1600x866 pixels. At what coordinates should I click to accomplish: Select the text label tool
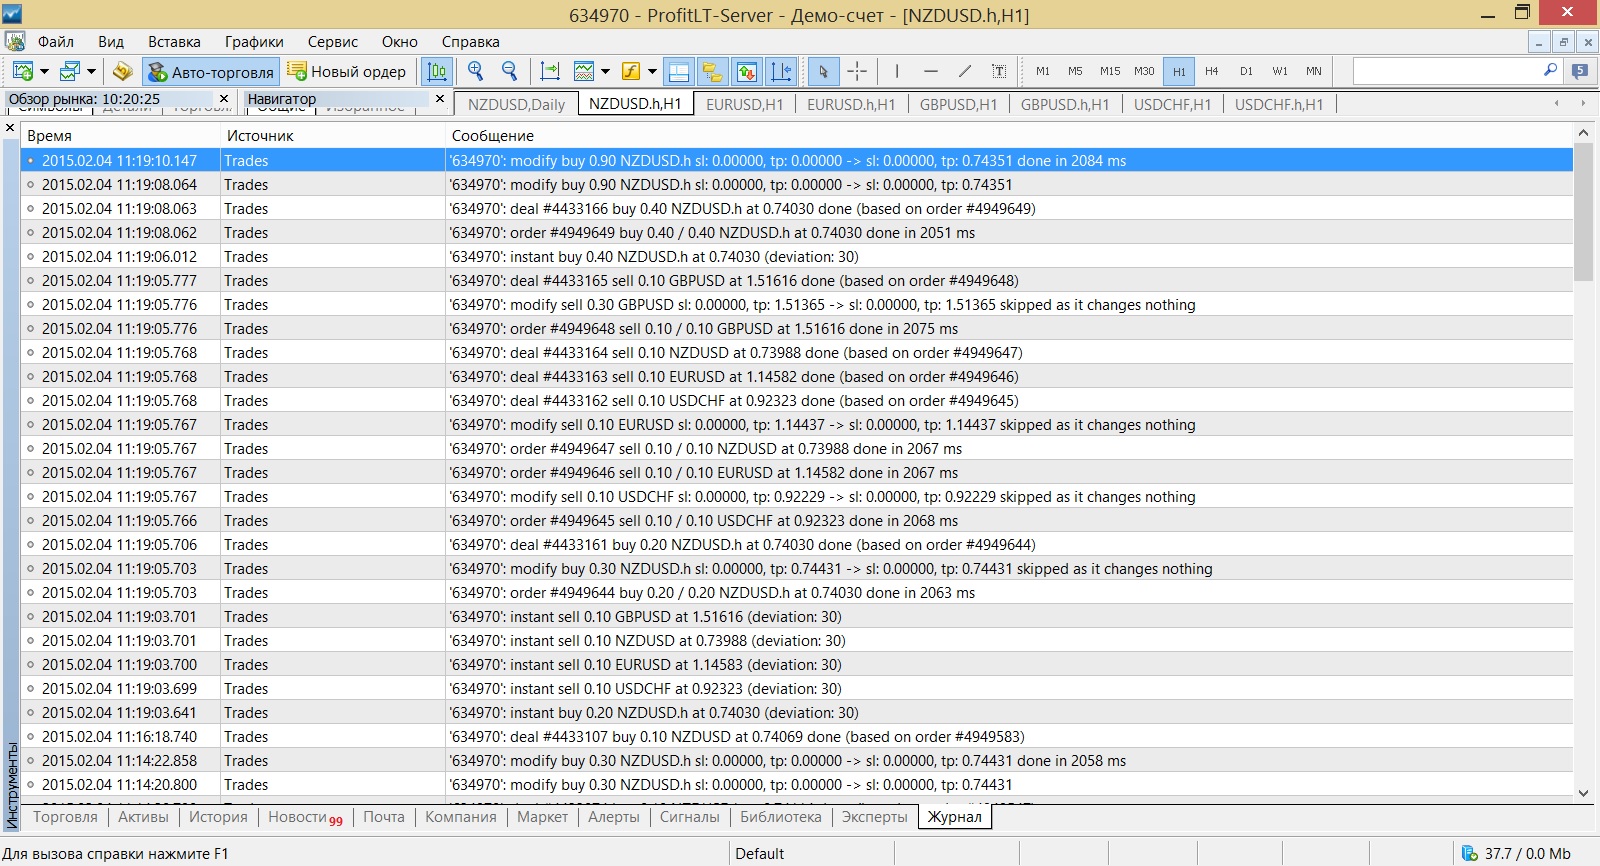998,71
